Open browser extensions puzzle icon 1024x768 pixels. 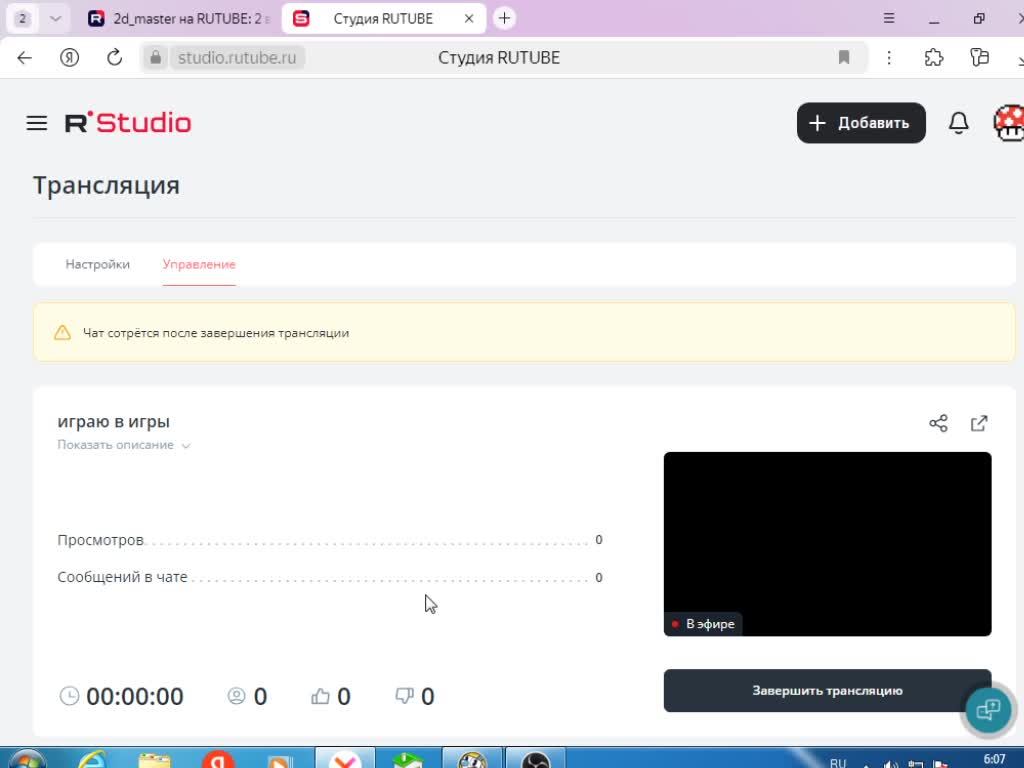[934, 57]
